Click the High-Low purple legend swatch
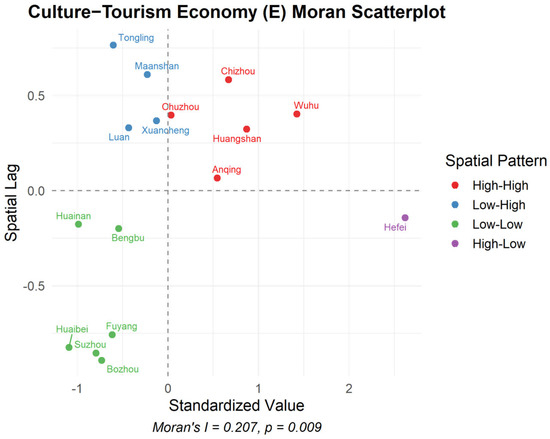This screenshot has height=439, width=550. [x=455, y=243]
